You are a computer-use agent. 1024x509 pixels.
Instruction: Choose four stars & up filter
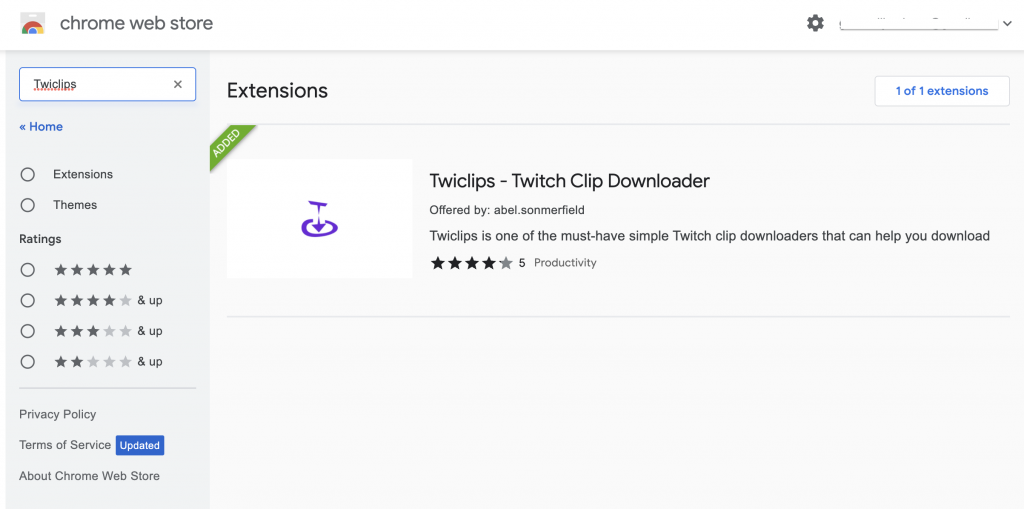27,301
